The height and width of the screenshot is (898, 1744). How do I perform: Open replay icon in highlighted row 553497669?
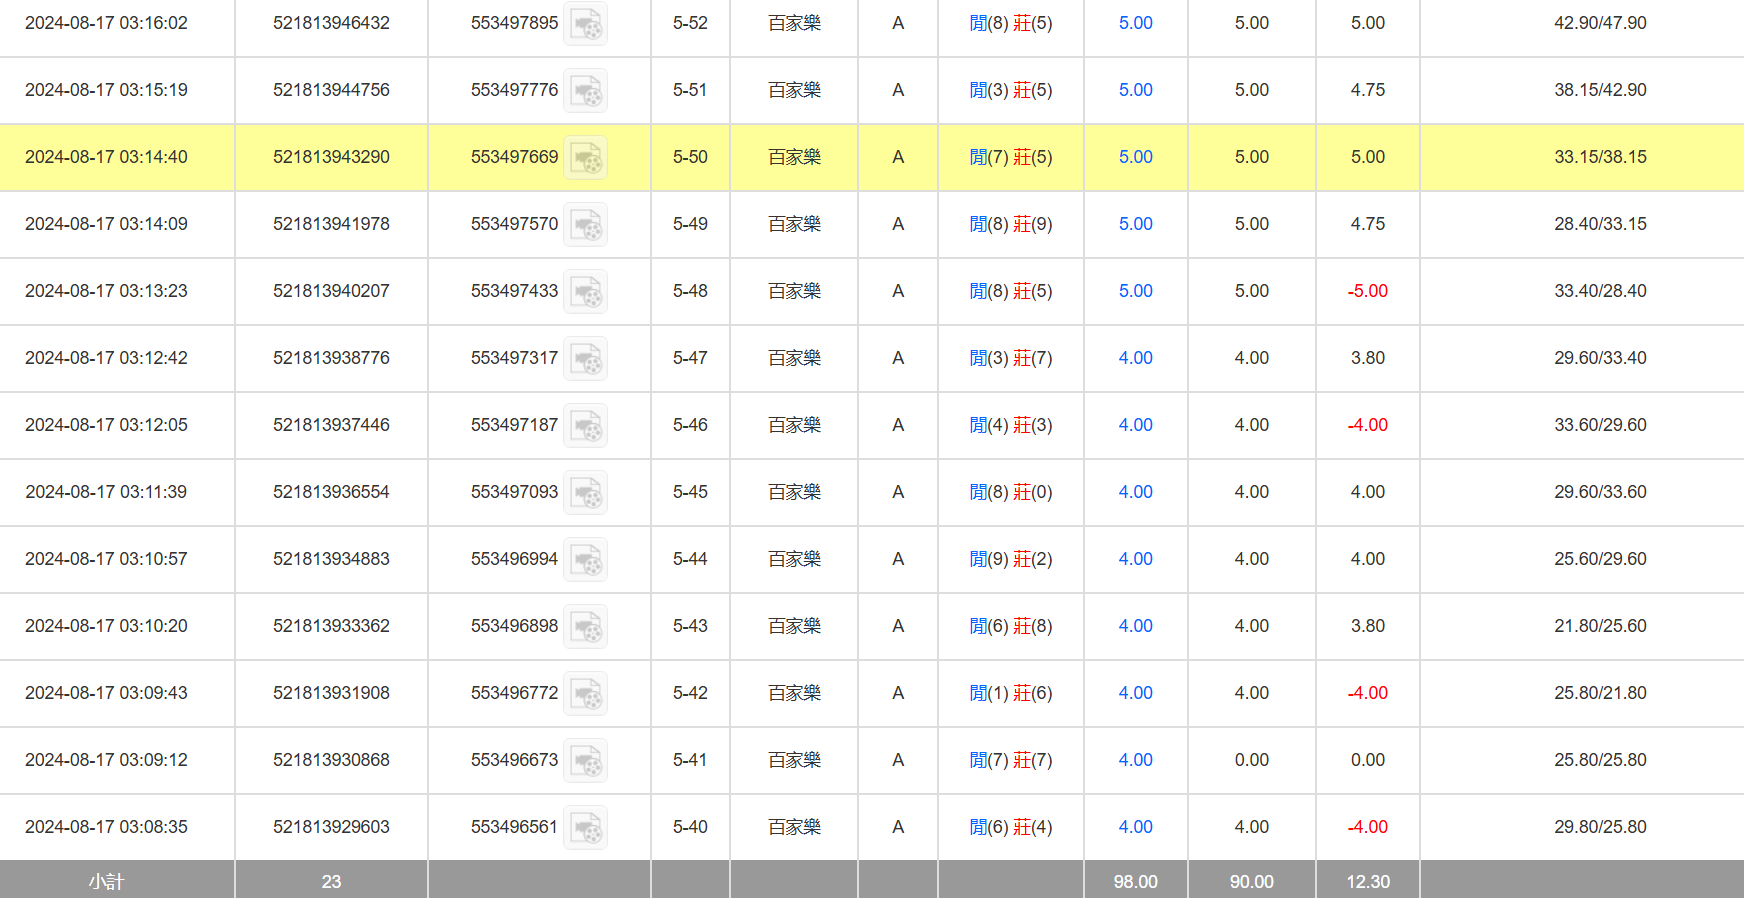(x=585, y=158)
